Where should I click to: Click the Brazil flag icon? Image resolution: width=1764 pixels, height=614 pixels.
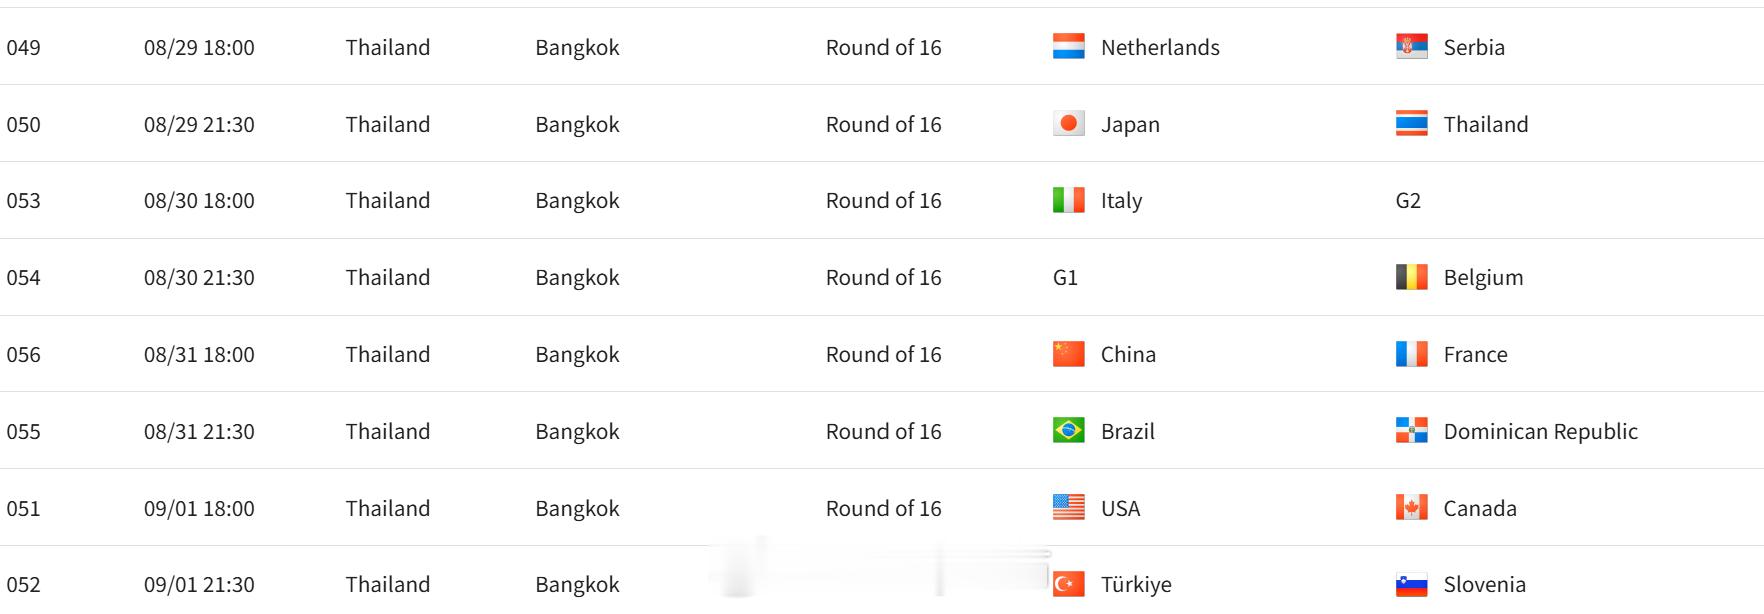point(1068,431)
